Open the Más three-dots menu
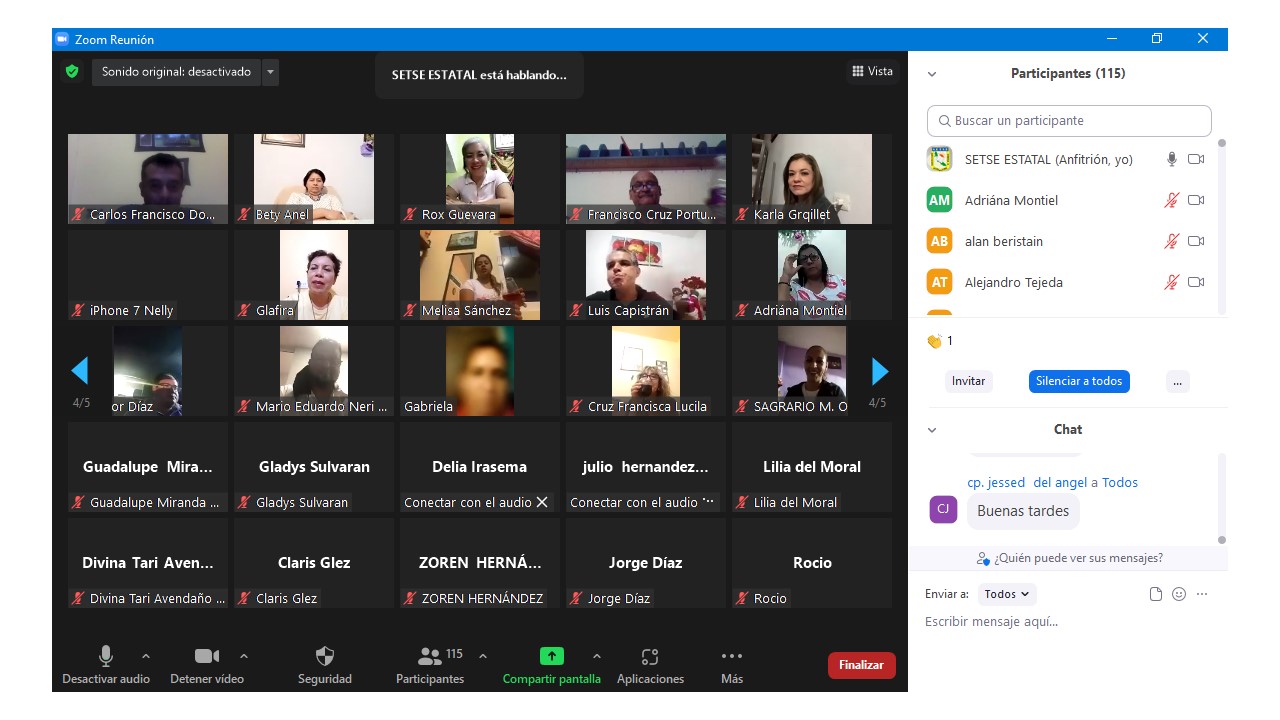 [732, 656]
